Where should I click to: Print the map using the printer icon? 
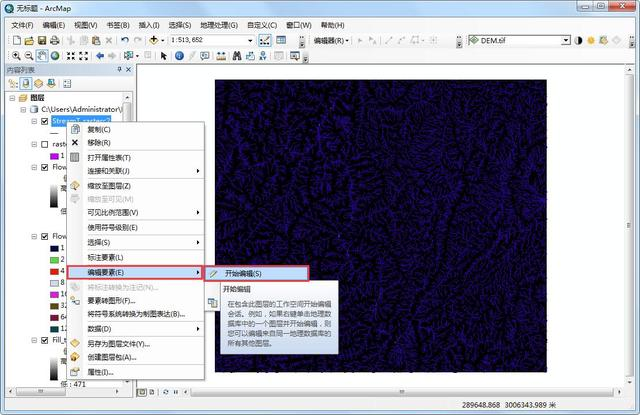[x=54, y=40]
